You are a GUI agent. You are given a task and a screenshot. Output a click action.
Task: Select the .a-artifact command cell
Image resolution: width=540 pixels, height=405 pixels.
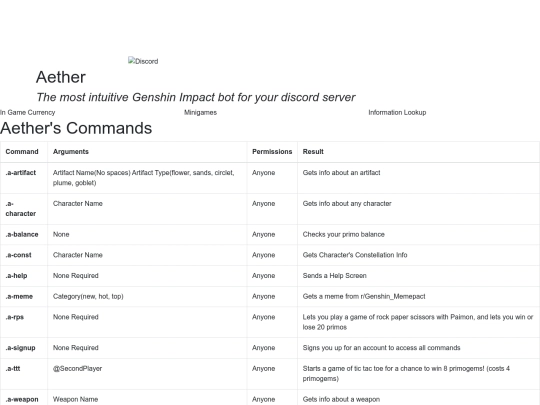24,178
